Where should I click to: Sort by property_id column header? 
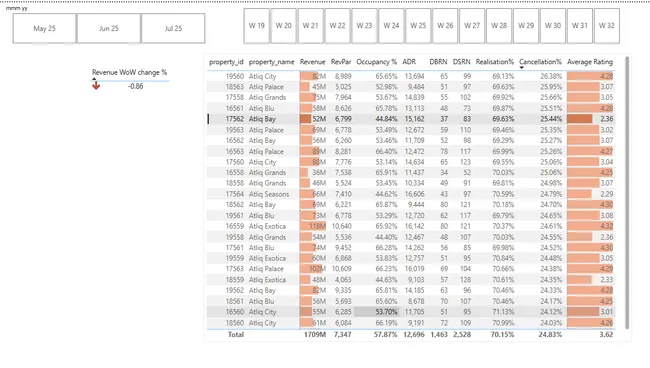[x=226, y=62]
